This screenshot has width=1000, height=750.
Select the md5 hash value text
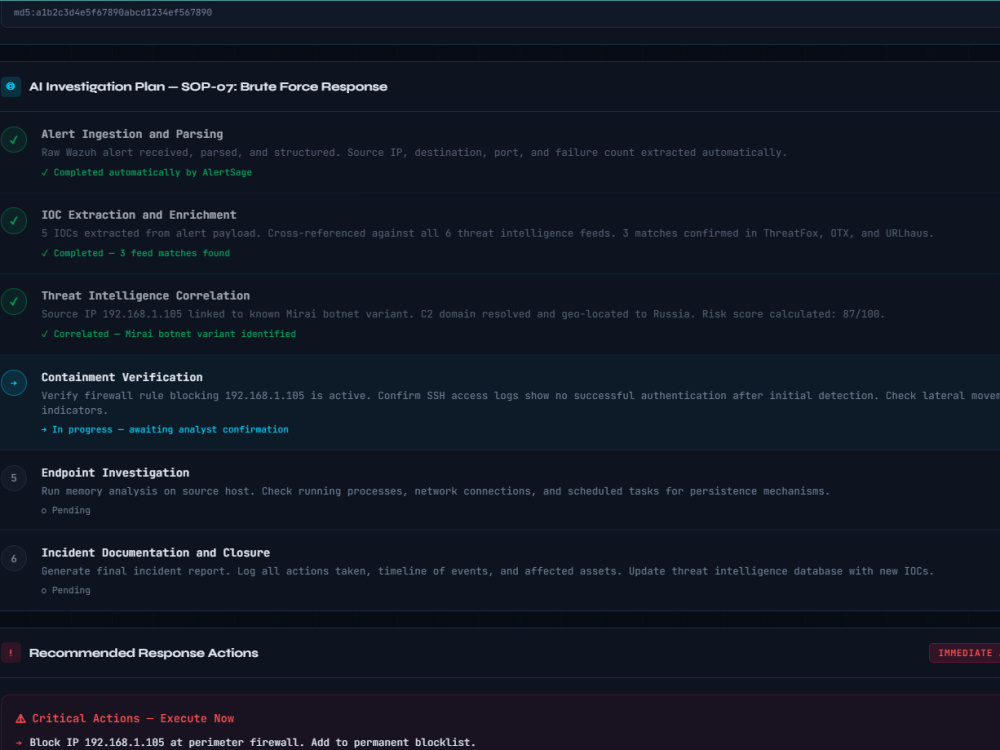tap(113, 12)
